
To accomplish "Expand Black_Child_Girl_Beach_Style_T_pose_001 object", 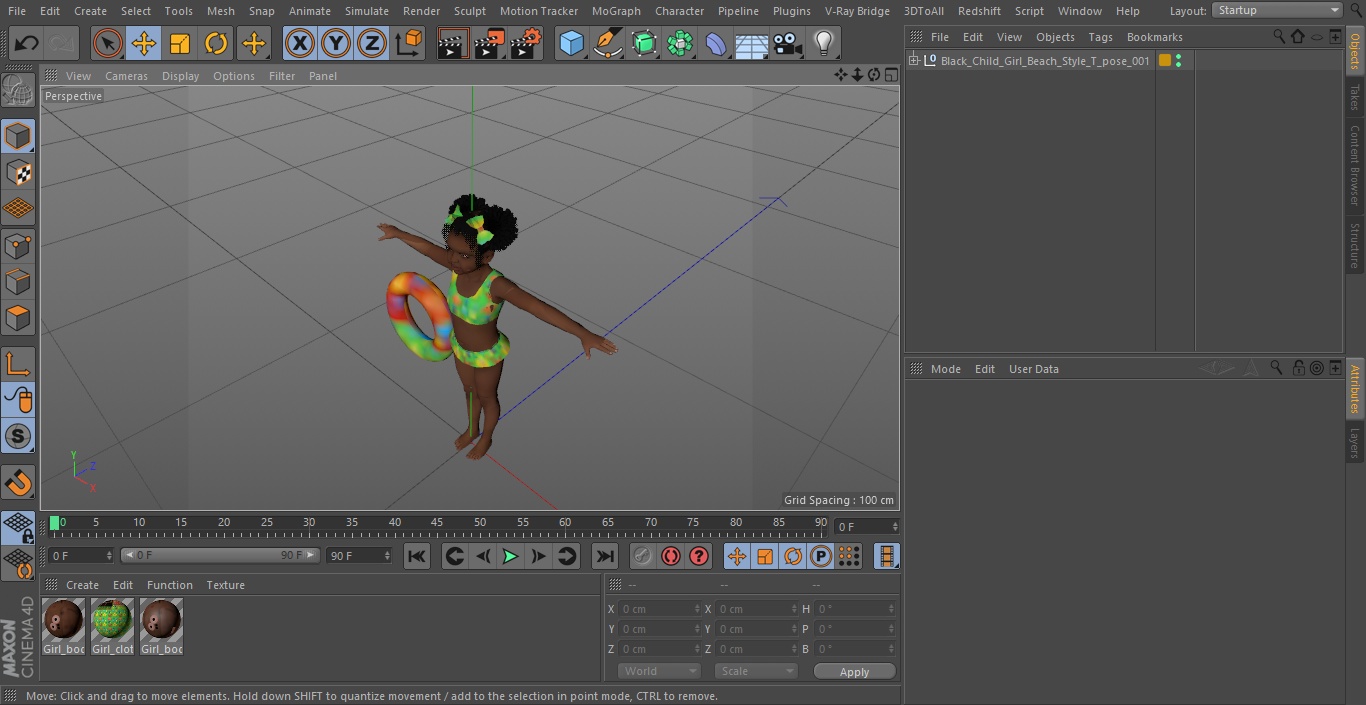I will pyautogui.click(x=913, y=61).
